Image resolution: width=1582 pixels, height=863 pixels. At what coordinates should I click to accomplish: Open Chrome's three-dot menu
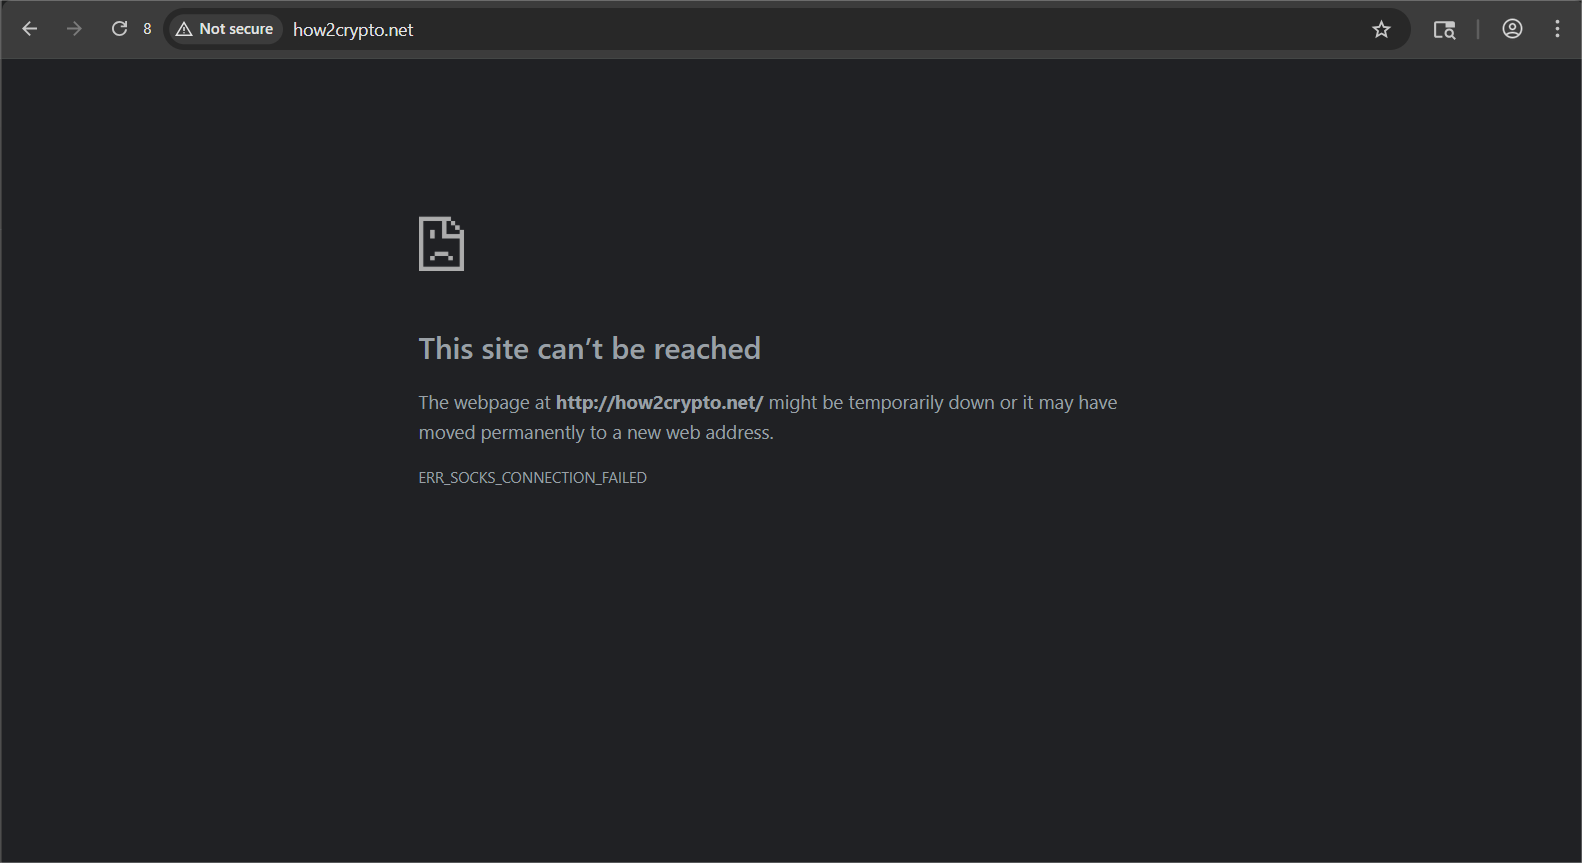1557,29
